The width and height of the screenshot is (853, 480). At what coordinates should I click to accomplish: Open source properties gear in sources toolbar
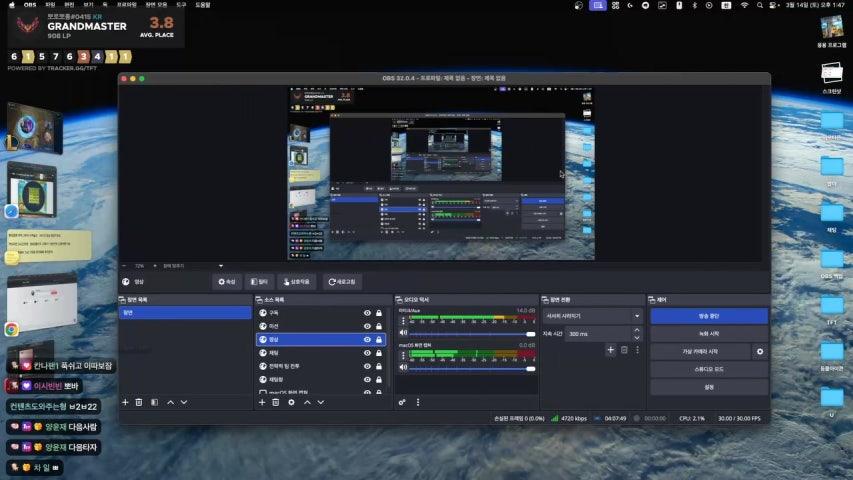[x=291, y=402]
